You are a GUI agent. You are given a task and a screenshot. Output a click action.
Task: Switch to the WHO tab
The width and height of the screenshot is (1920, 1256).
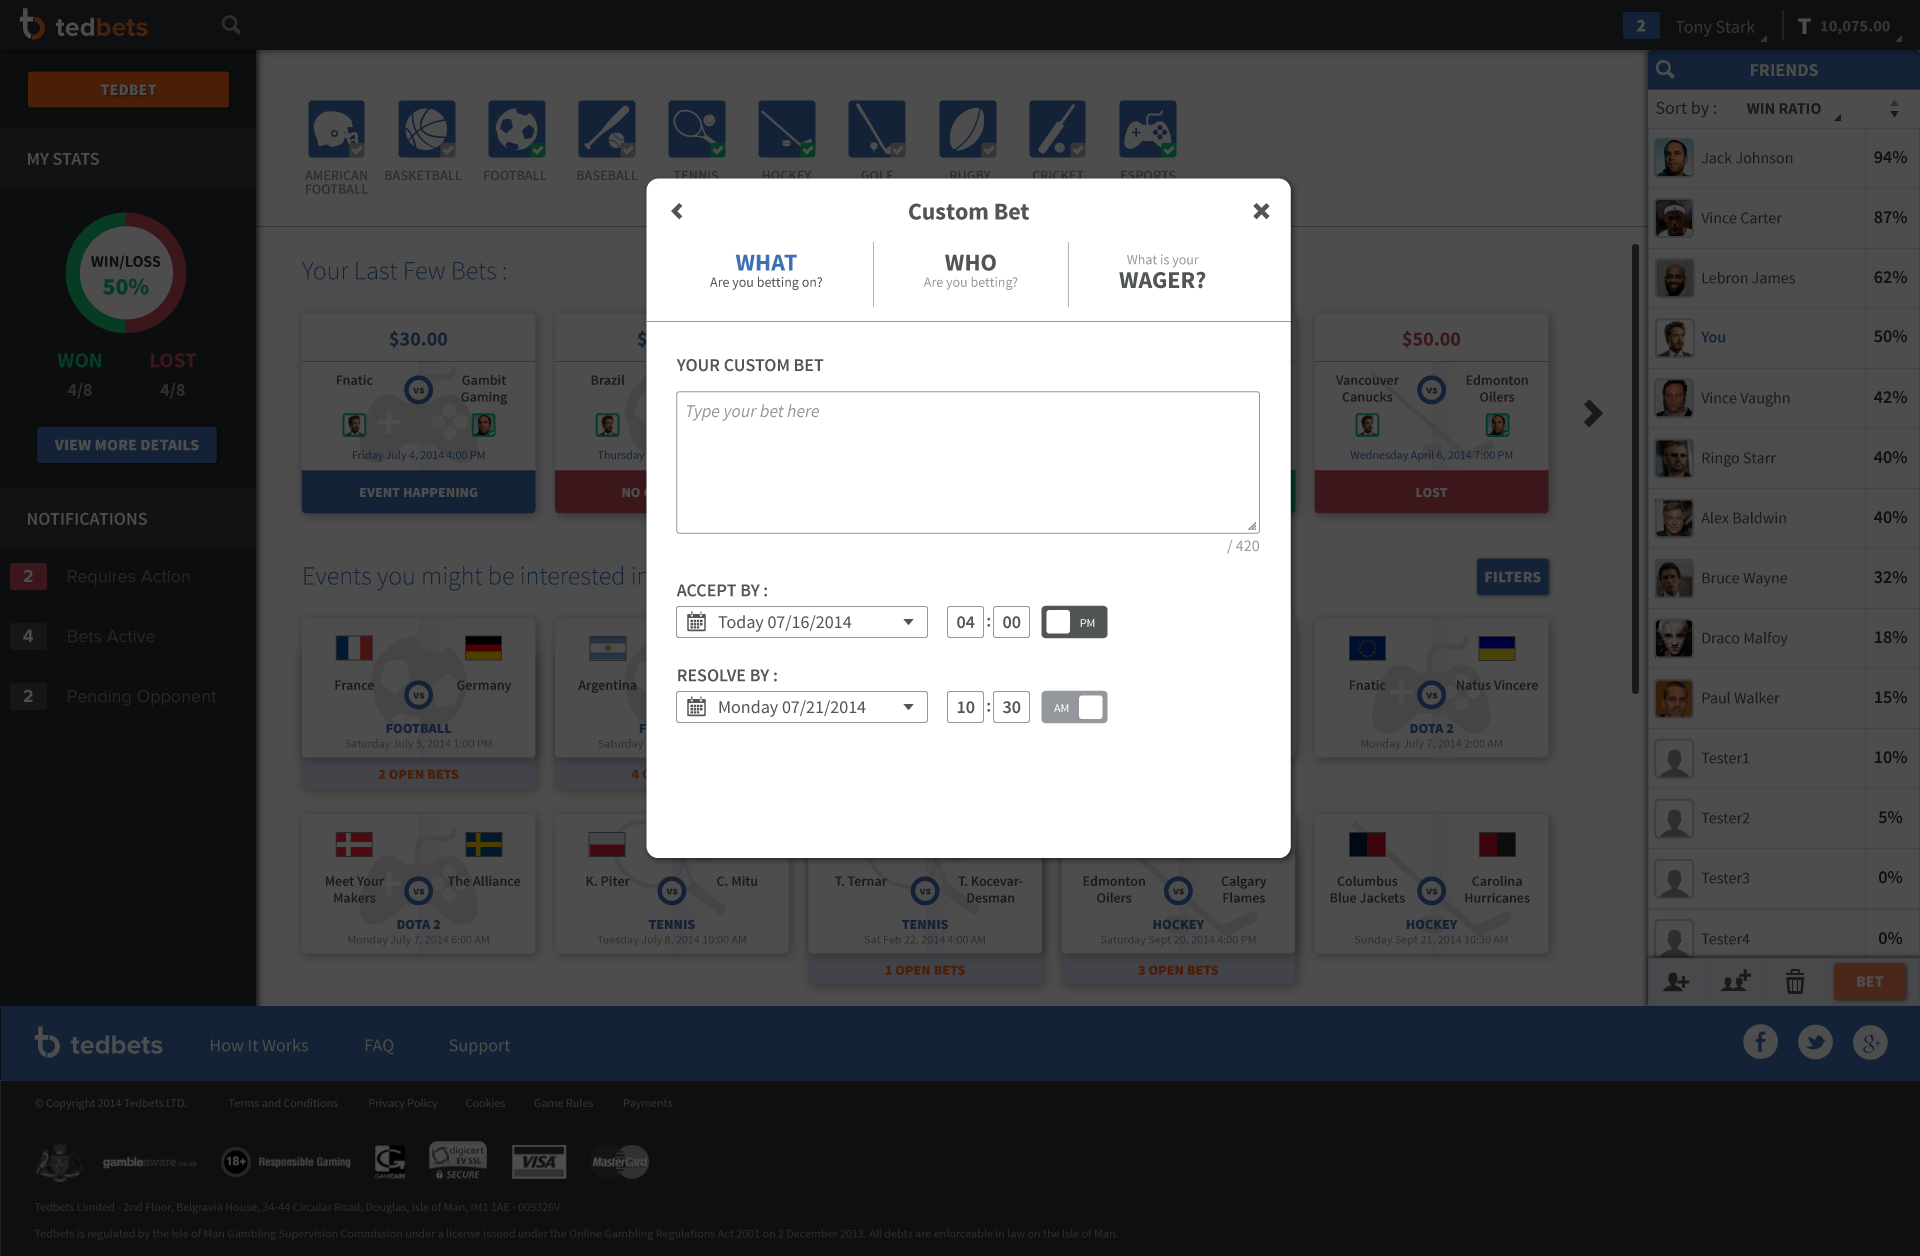(x=970, y=271)
